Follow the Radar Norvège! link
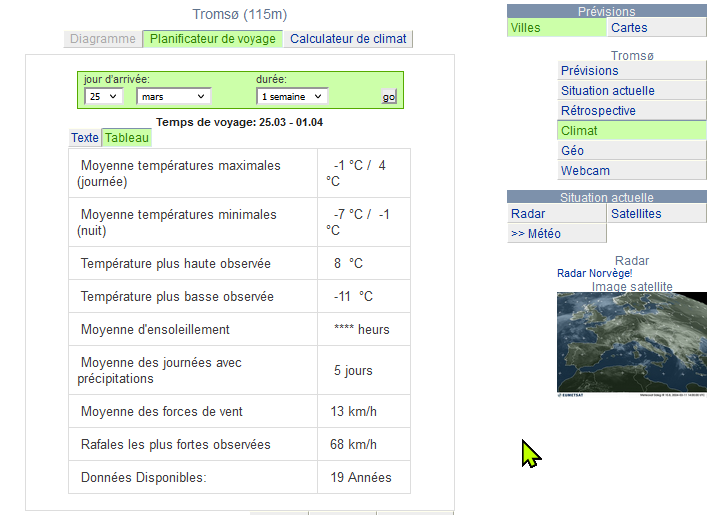711x515 pixels. 594,273
